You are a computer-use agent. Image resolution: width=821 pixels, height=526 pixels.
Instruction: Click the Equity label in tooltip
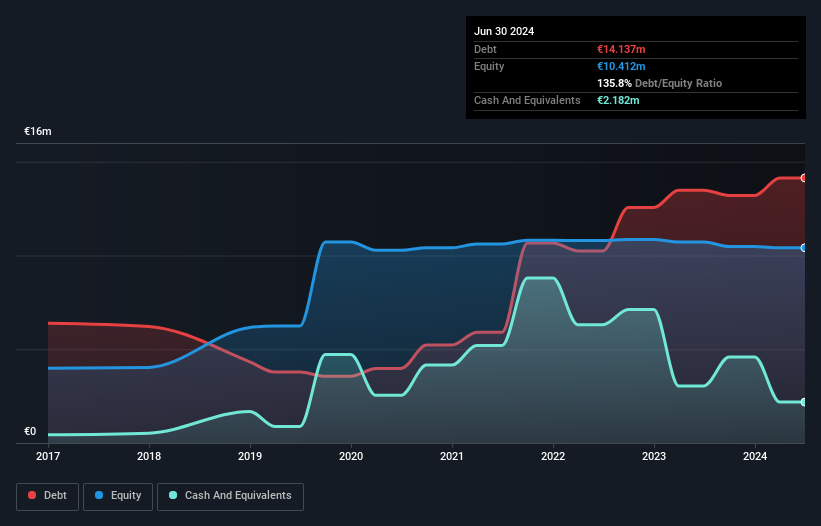pyautogui.click(x=489, y=66)
